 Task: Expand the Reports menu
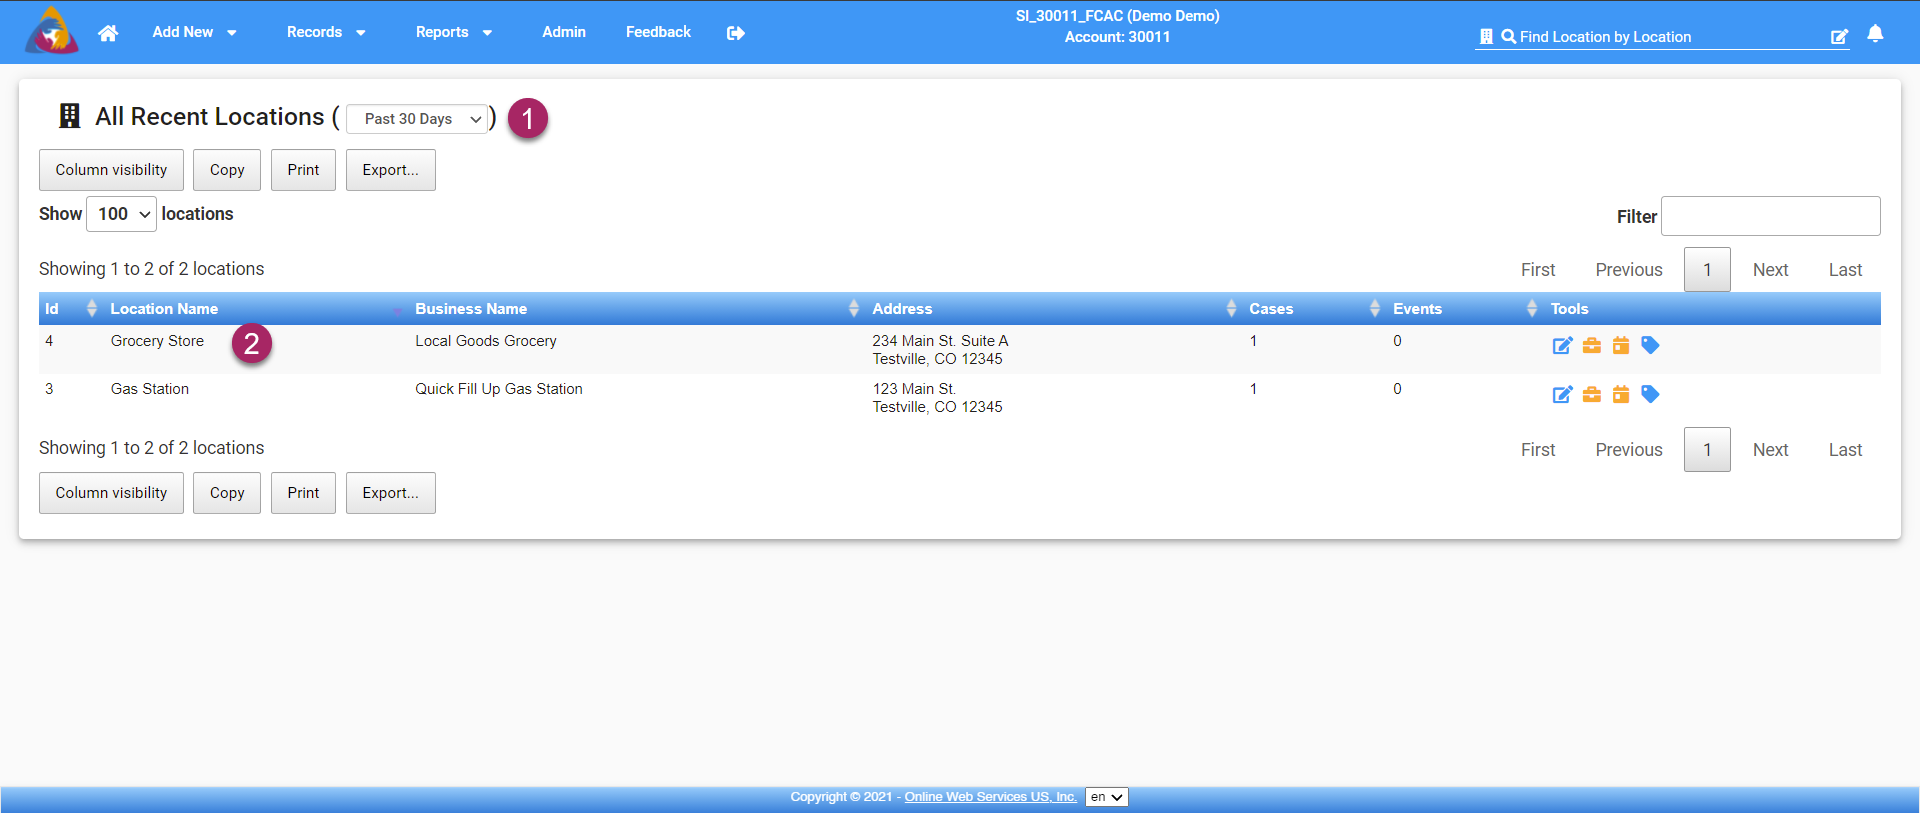point(454,32)
